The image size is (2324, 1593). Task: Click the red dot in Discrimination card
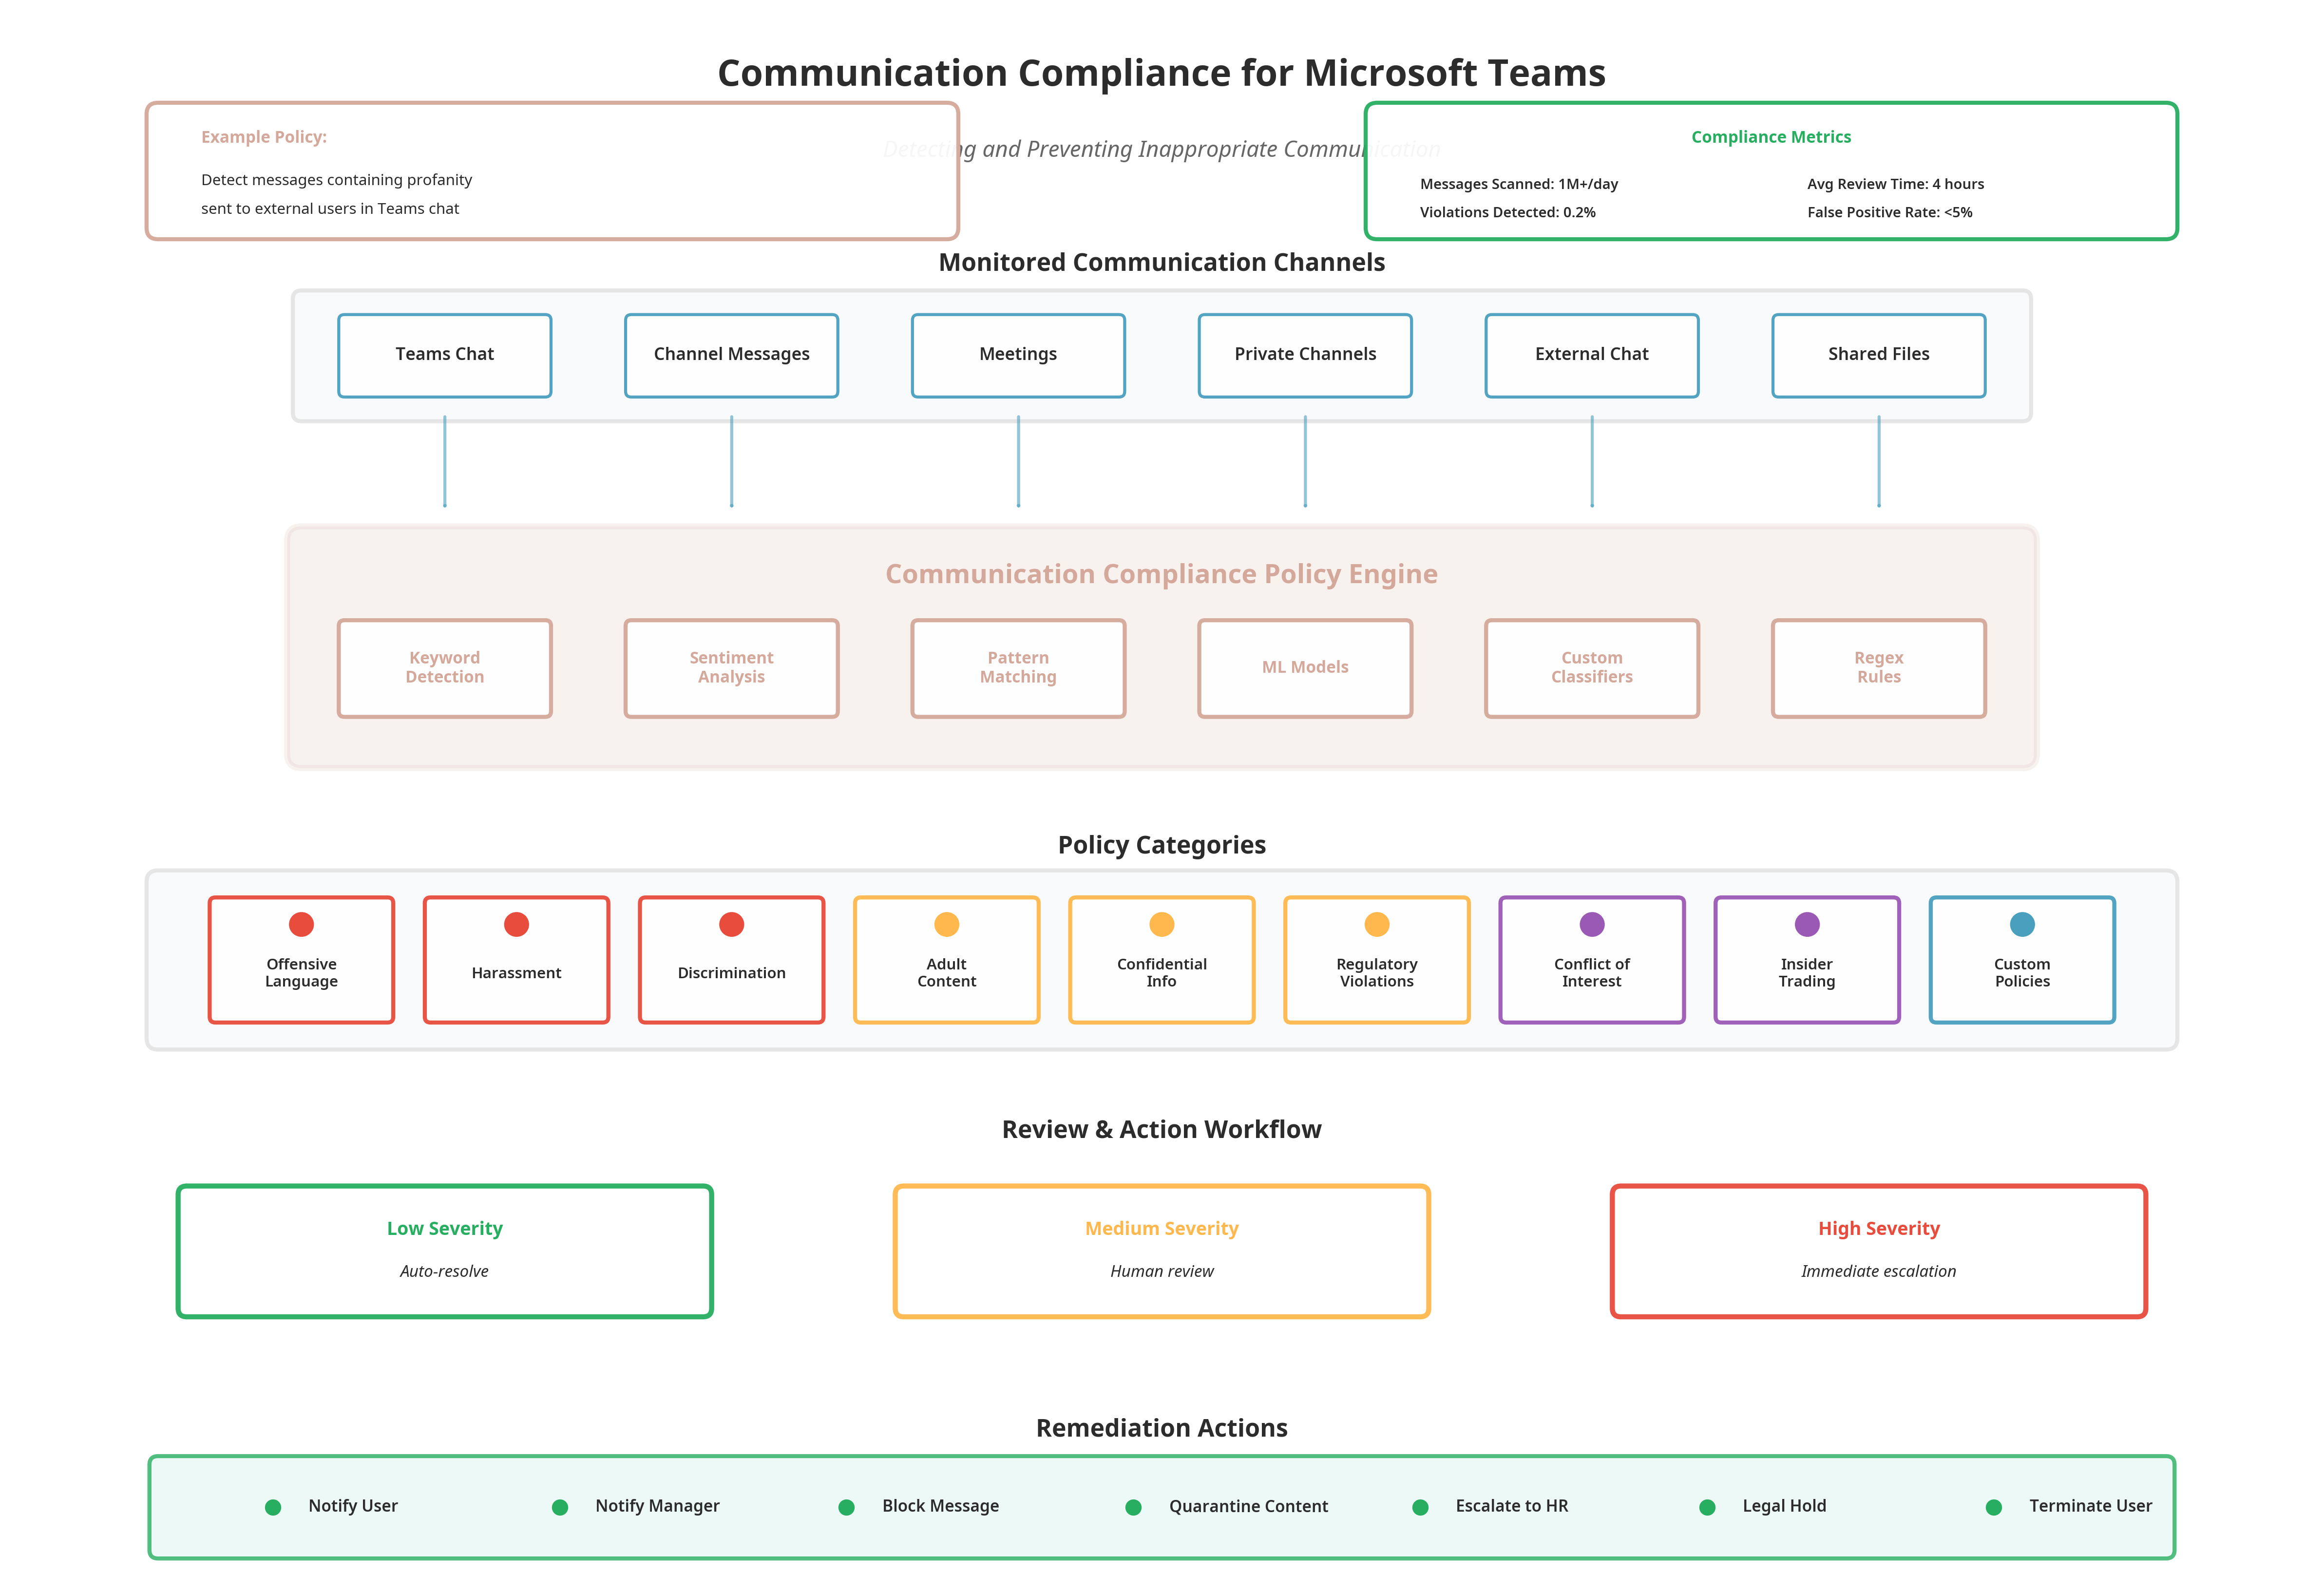coord(731,924)
